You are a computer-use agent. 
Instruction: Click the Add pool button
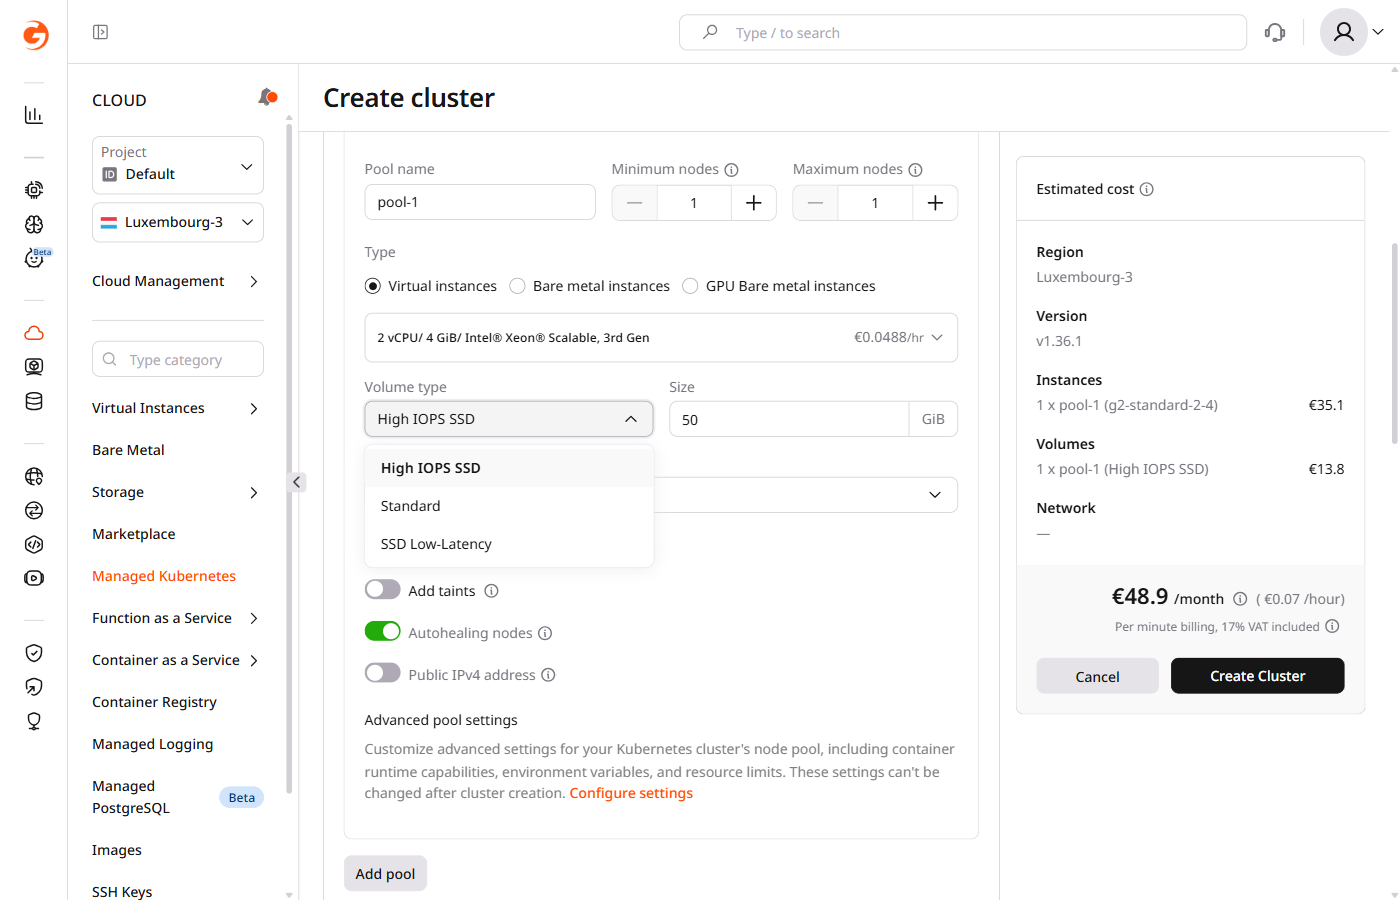click(x=385, y=874)
